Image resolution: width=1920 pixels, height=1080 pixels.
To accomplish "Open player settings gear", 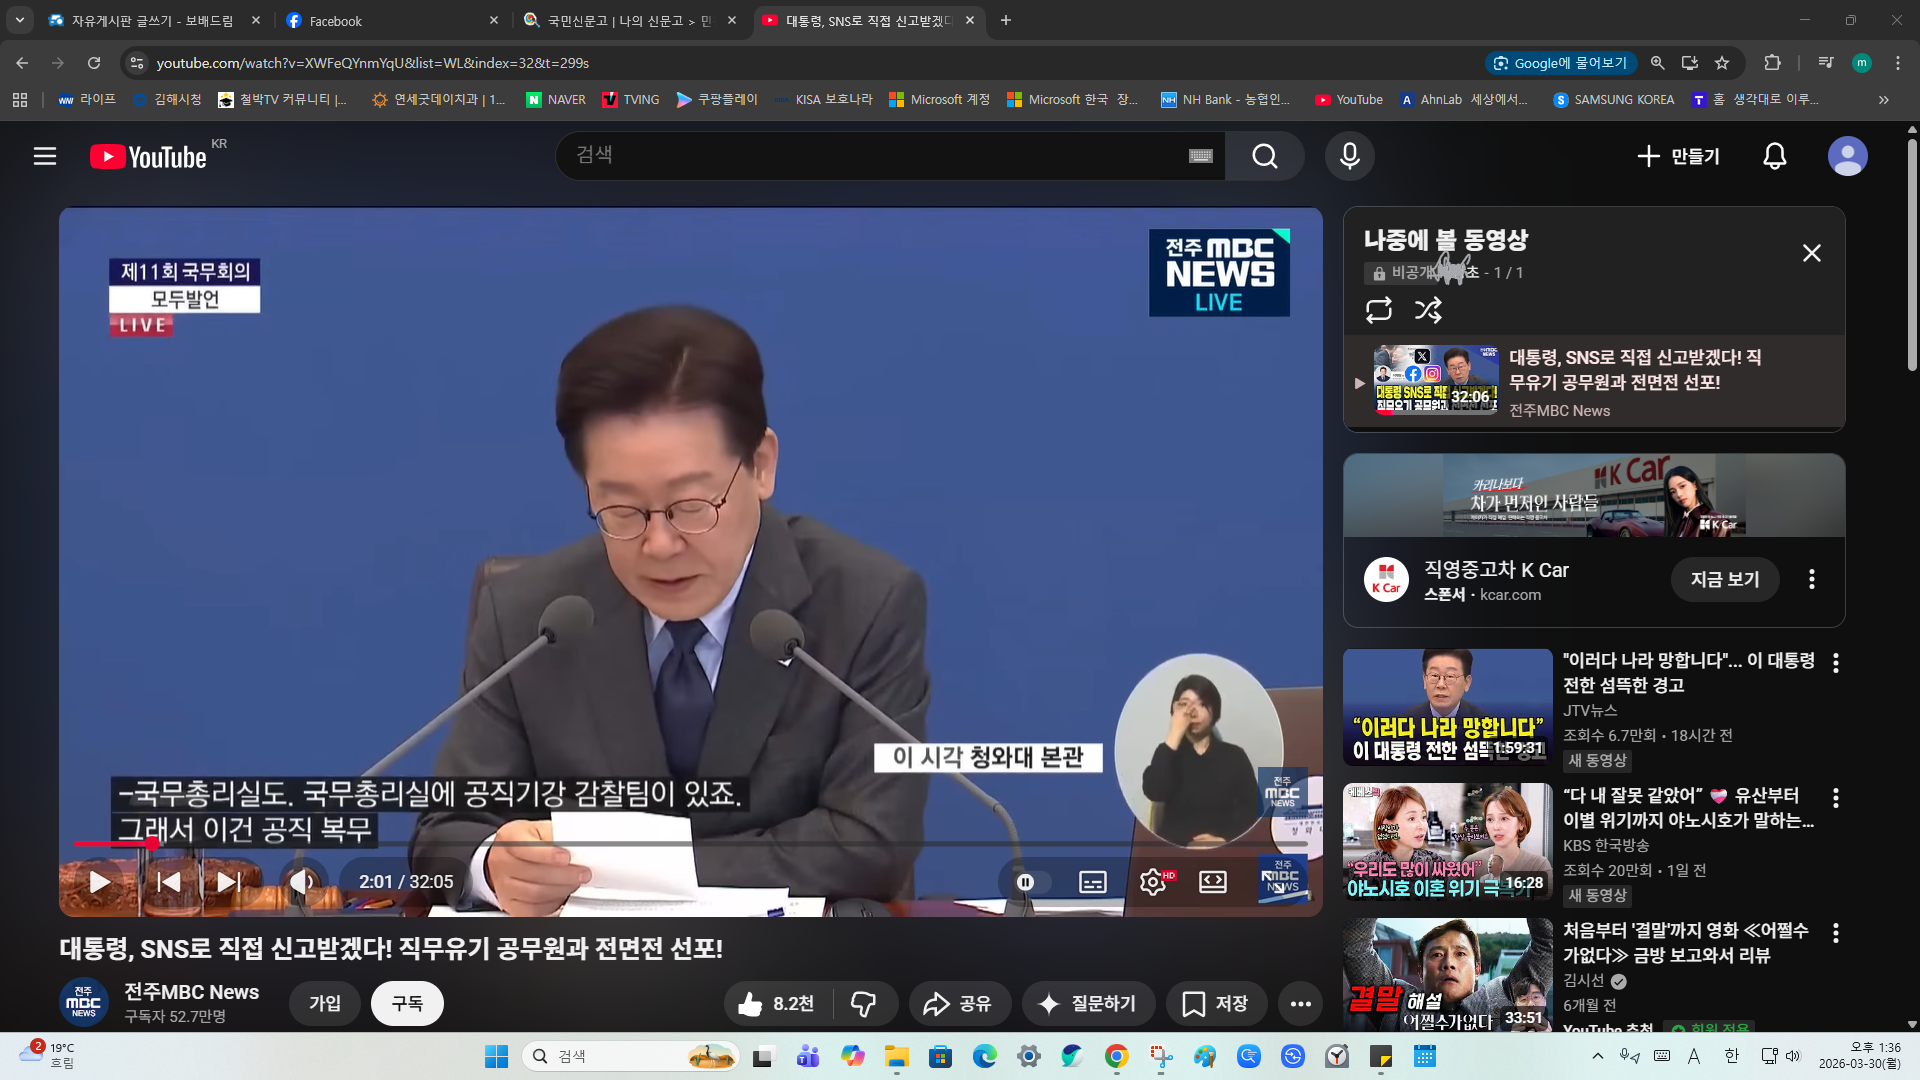I will coord(1153,882).
